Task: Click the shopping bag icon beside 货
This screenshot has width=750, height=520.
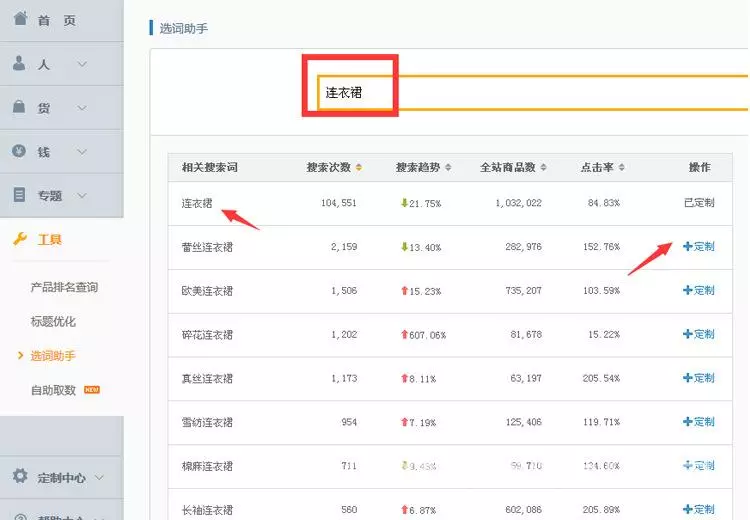Action: (x=19, y=106)
